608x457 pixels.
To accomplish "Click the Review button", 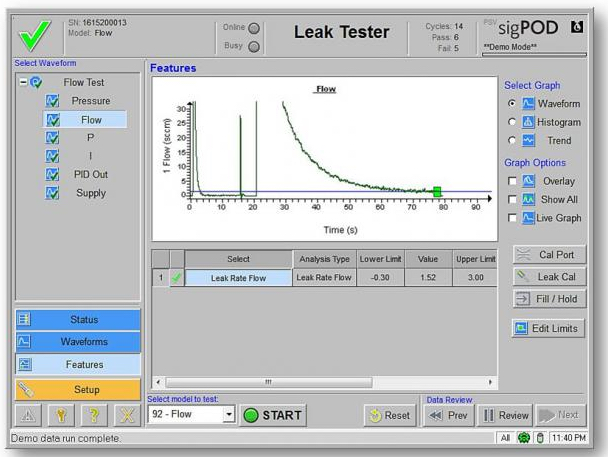I will point(506,416).
